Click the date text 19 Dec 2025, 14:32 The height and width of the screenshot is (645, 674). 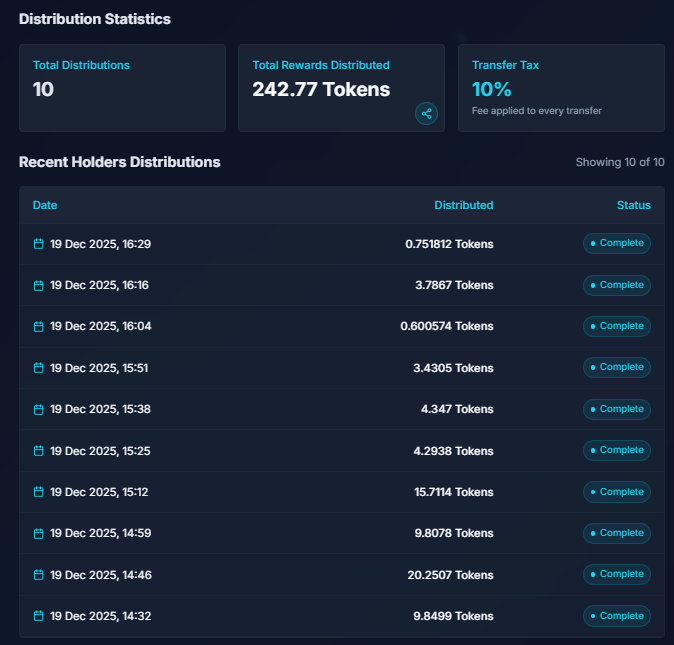[101, 617]
